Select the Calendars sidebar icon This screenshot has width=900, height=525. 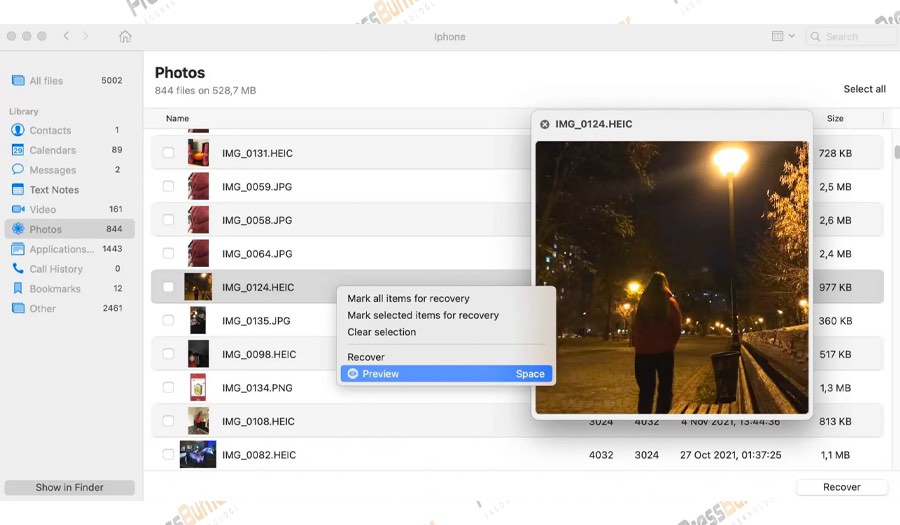pyautogui.click(x=18, y=150)
